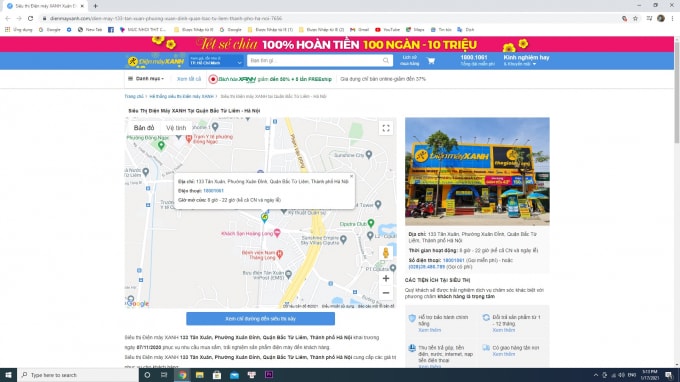The height and width of the screenshot is (382, 680).
Task: Show hidden system tray icons chevron
Action: [595, 375]
